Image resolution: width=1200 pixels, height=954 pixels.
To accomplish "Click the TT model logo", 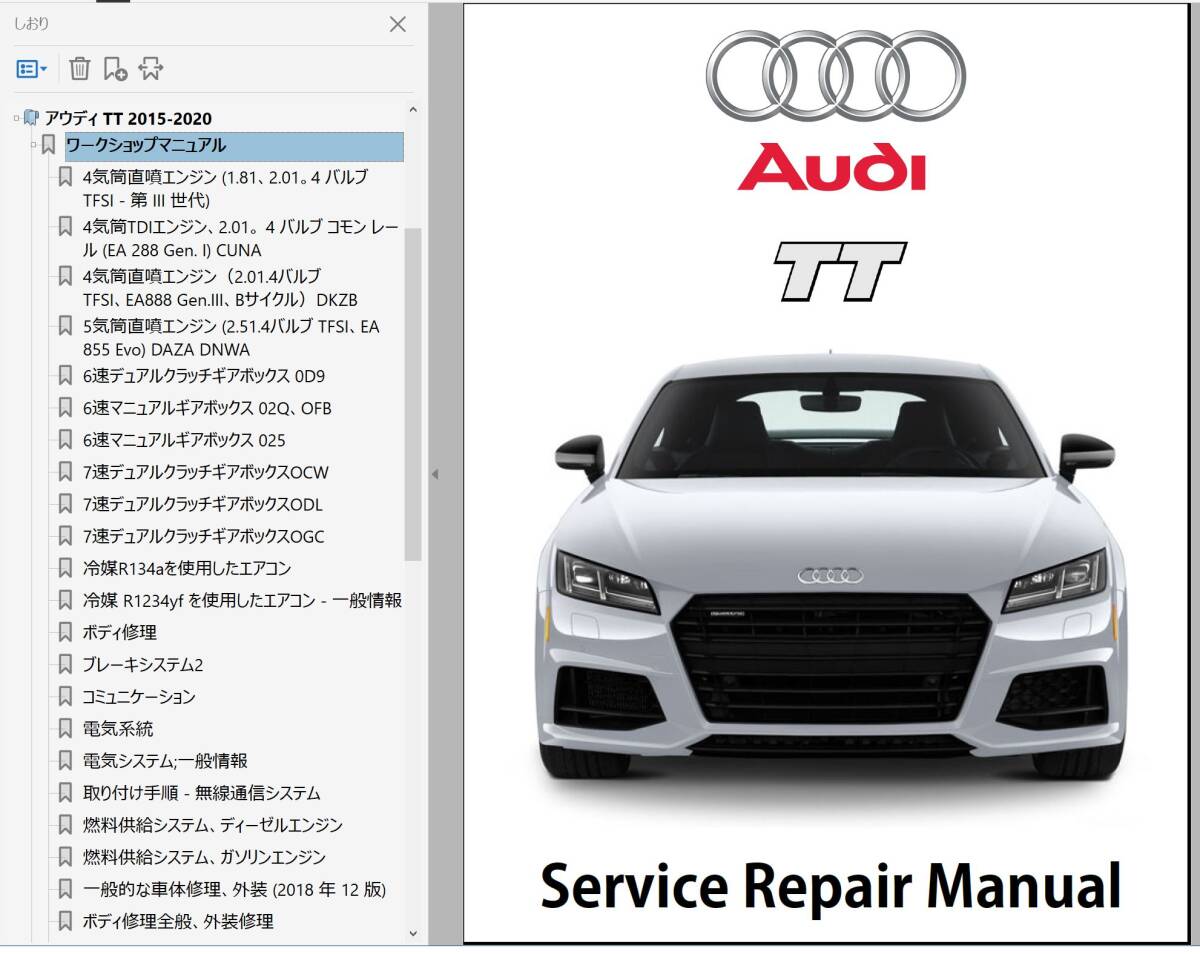I will (x=840, y=271).
